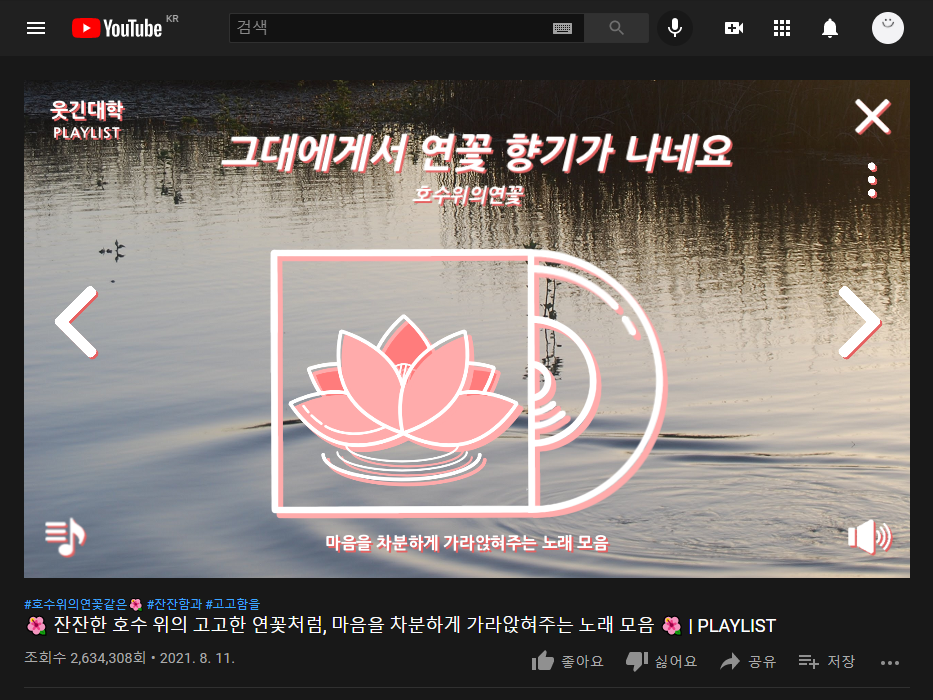Click the X icon on the video
933x700 pixels.
(x=873, y=117)
